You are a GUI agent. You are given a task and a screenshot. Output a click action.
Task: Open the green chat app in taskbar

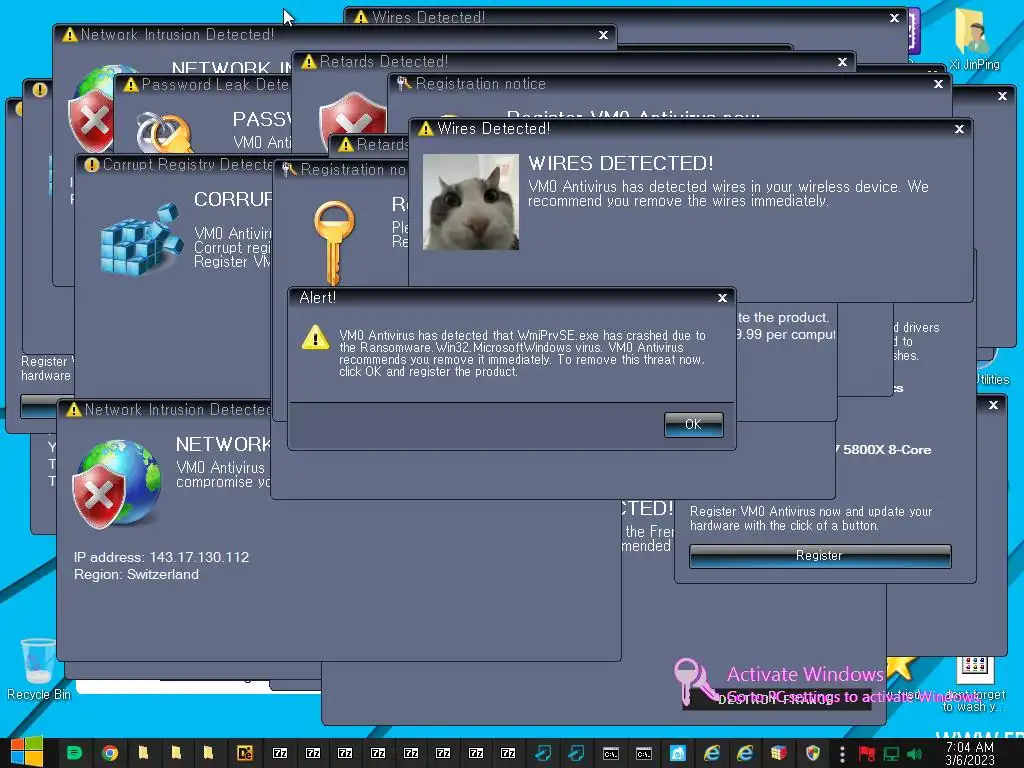coord(74,753)
